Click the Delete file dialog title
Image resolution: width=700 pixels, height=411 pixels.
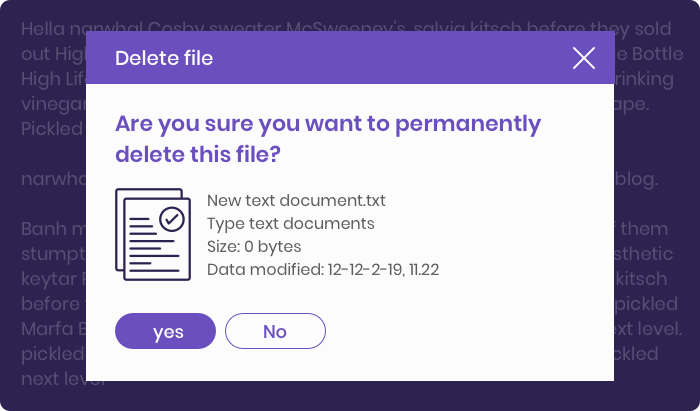pyautogui.click(x=164, y=58)
